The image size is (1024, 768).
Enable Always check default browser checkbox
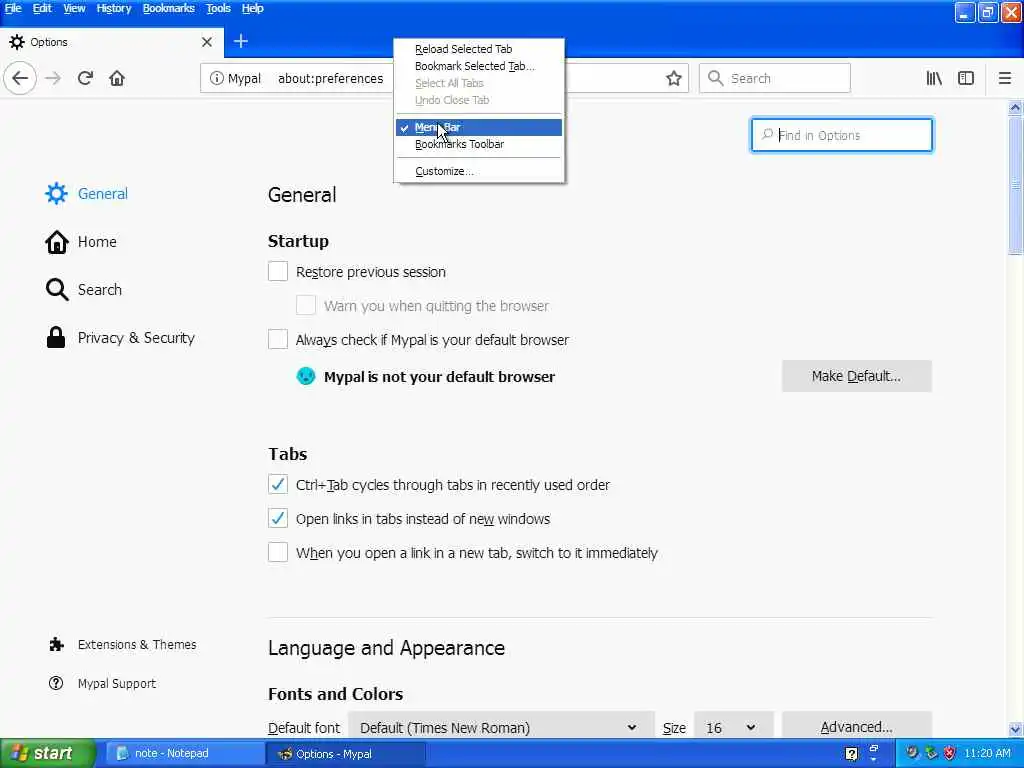point(278,339)
